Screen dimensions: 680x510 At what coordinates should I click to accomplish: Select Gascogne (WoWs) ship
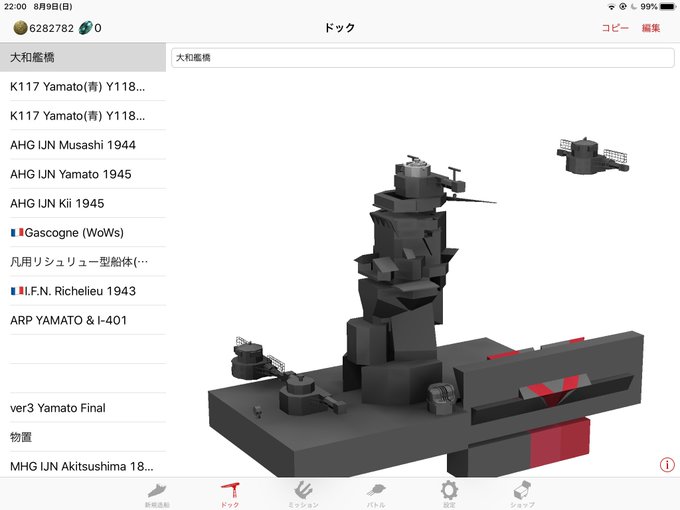[x=83, y=232]
